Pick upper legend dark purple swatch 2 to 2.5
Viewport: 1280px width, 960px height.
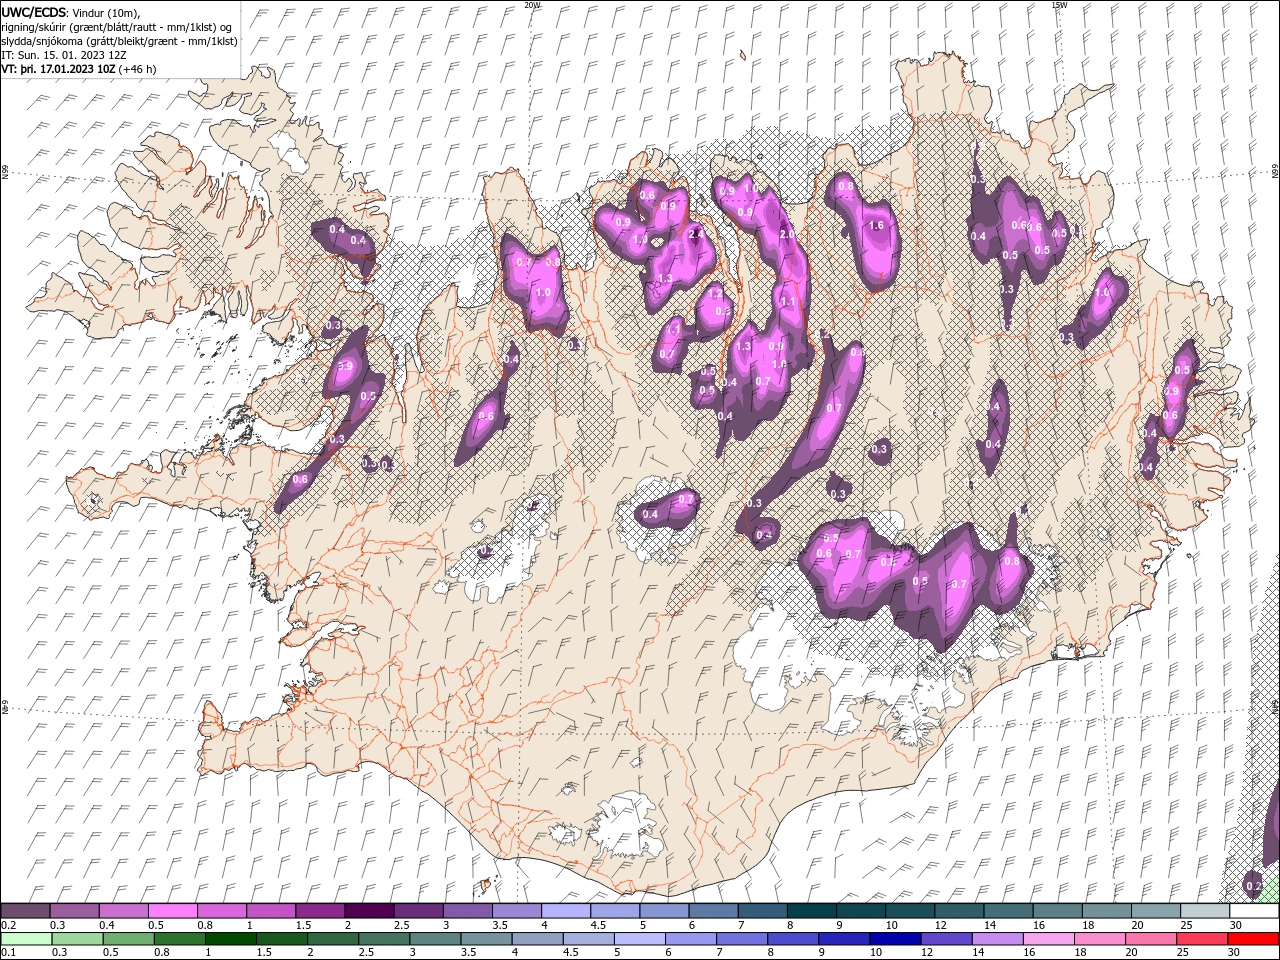pyautogui.click(x=369, y=911)
